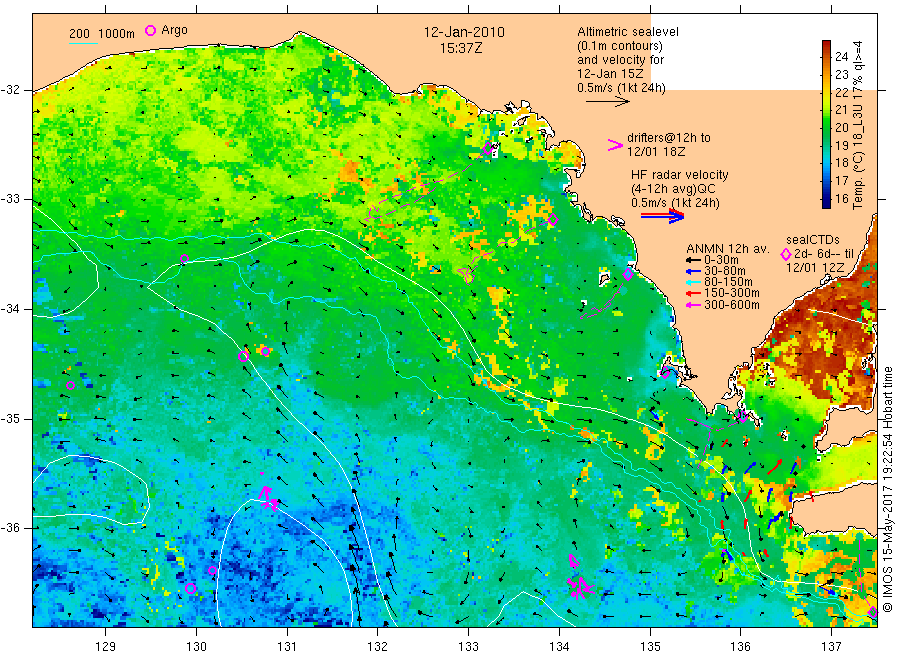
Task: Click the 'Argo' legend label
Action: tap(174, 30)
